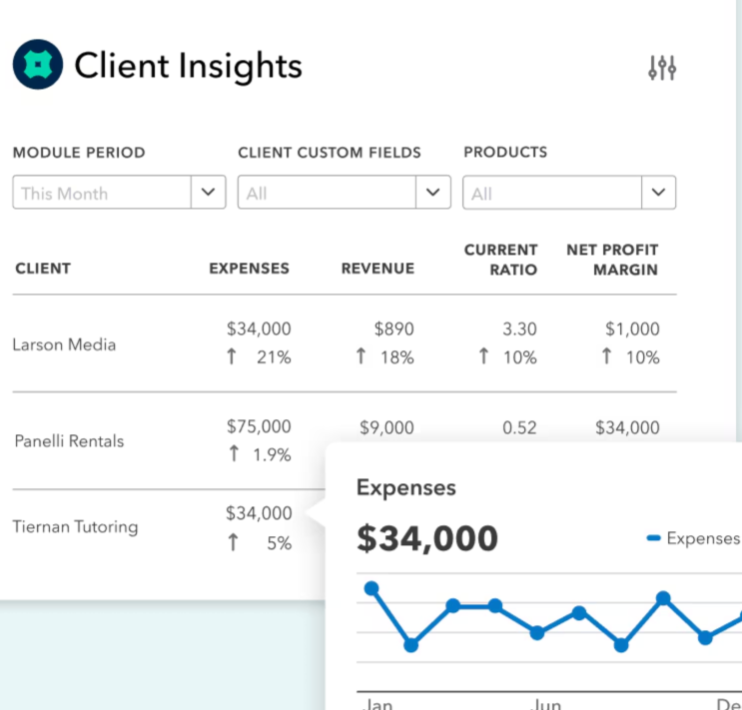742x710 pixels.
Task: Click the bold $34,000 total in popup
Action: click(x=427, y=539)
